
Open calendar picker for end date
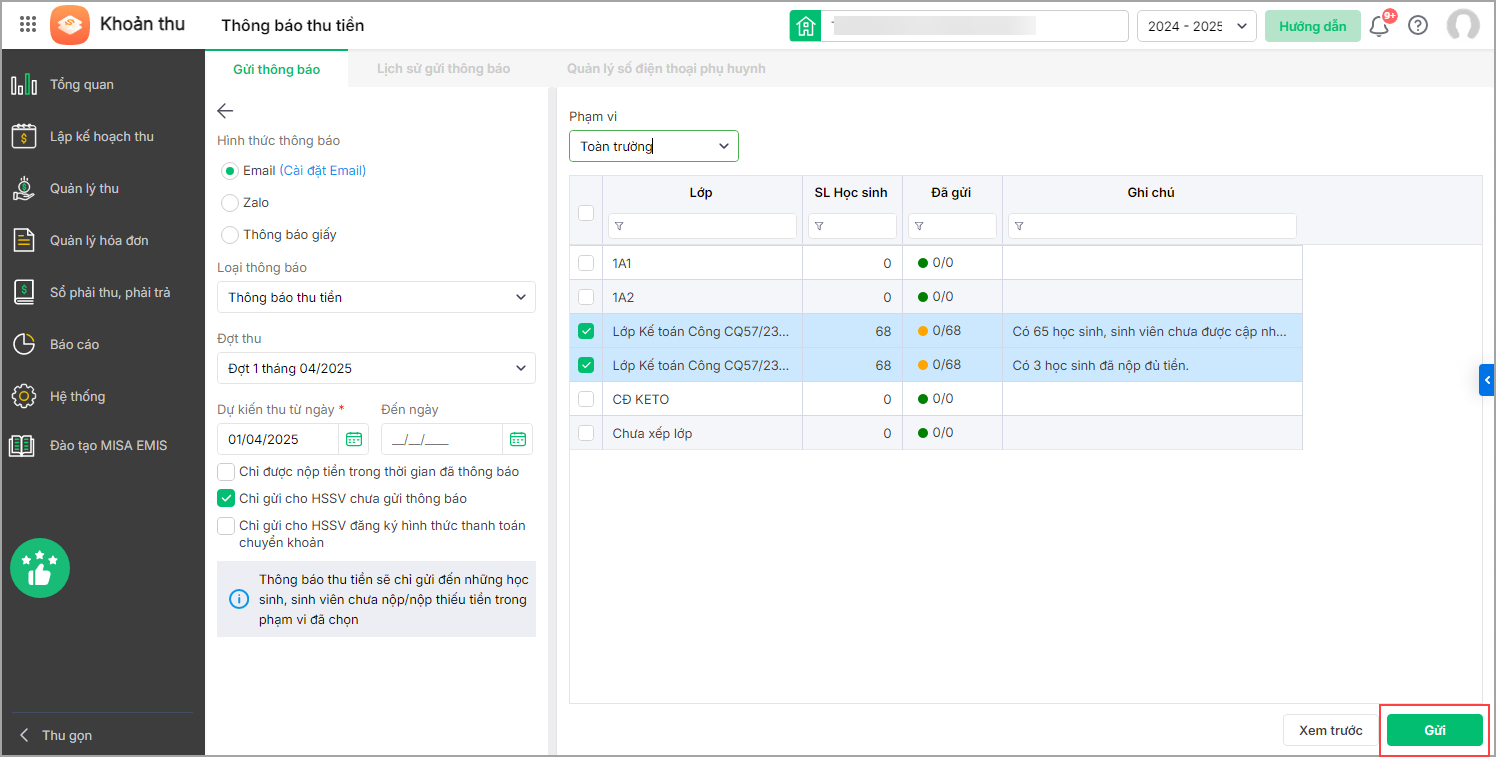517,439
